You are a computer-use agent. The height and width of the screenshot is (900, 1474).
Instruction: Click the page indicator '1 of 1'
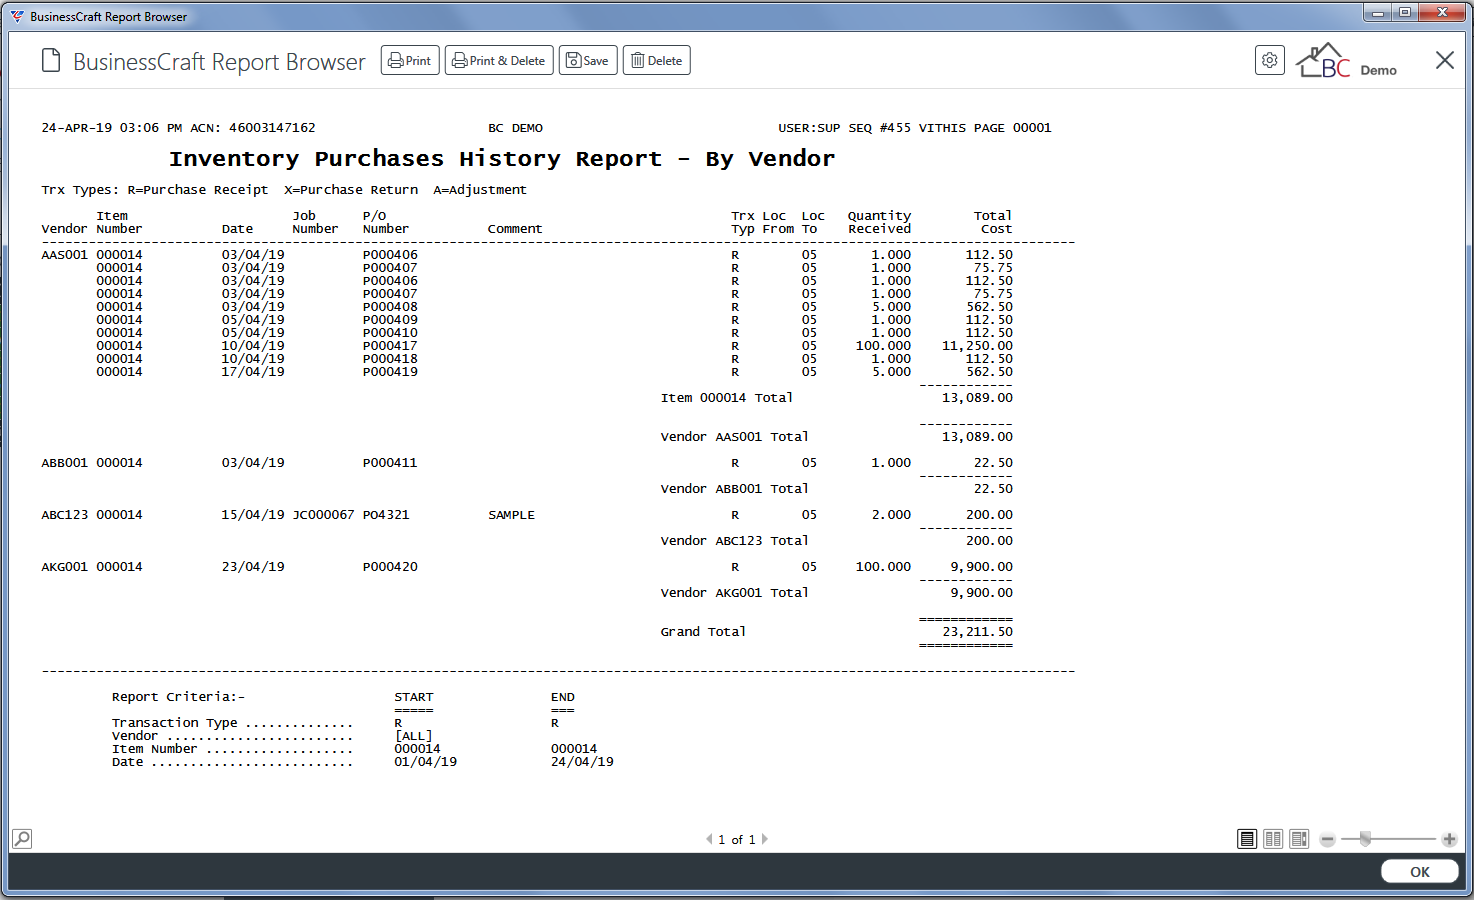[x=737, y=840]
